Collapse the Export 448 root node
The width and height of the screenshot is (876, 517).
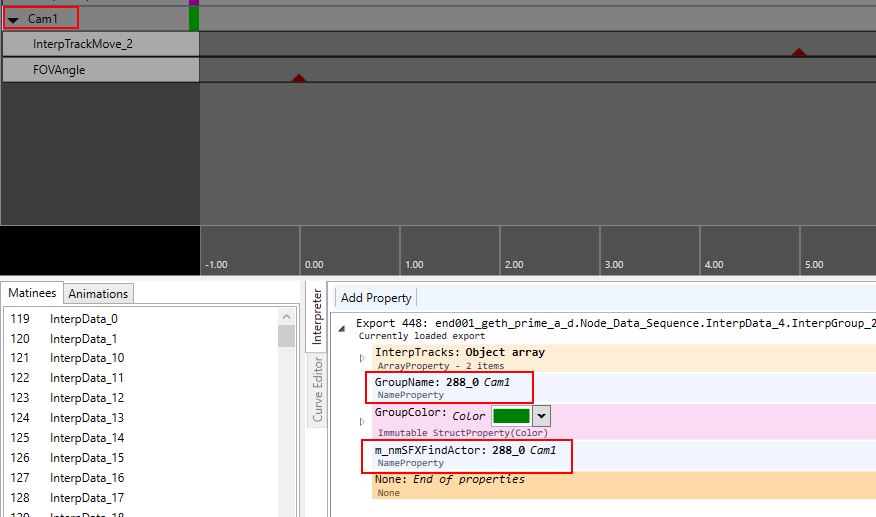tap(341, 329)
